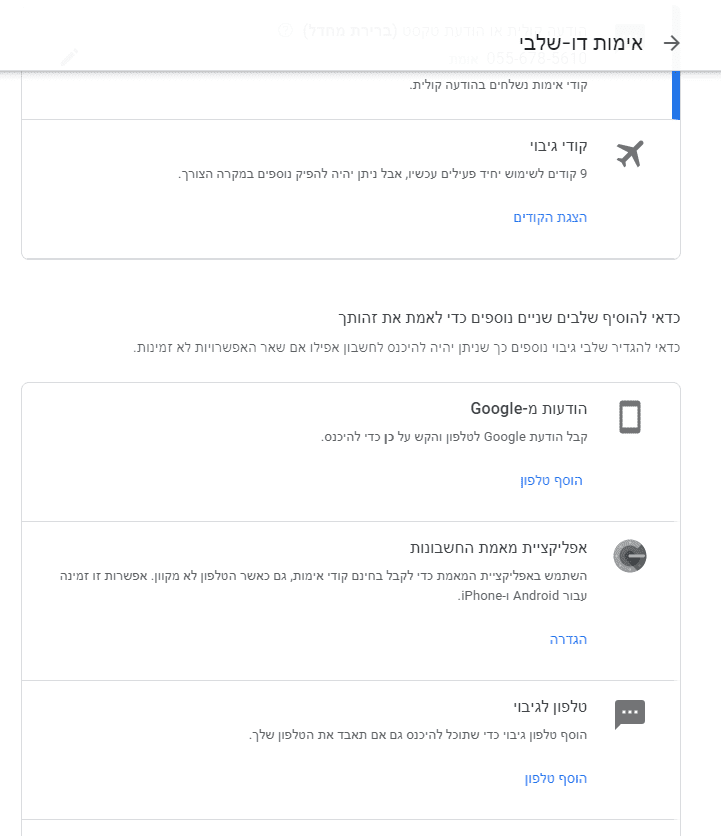Click the airplane icon for backup codes
The width and height of the screenshot is (721, 836).
(x=629, y=154)
